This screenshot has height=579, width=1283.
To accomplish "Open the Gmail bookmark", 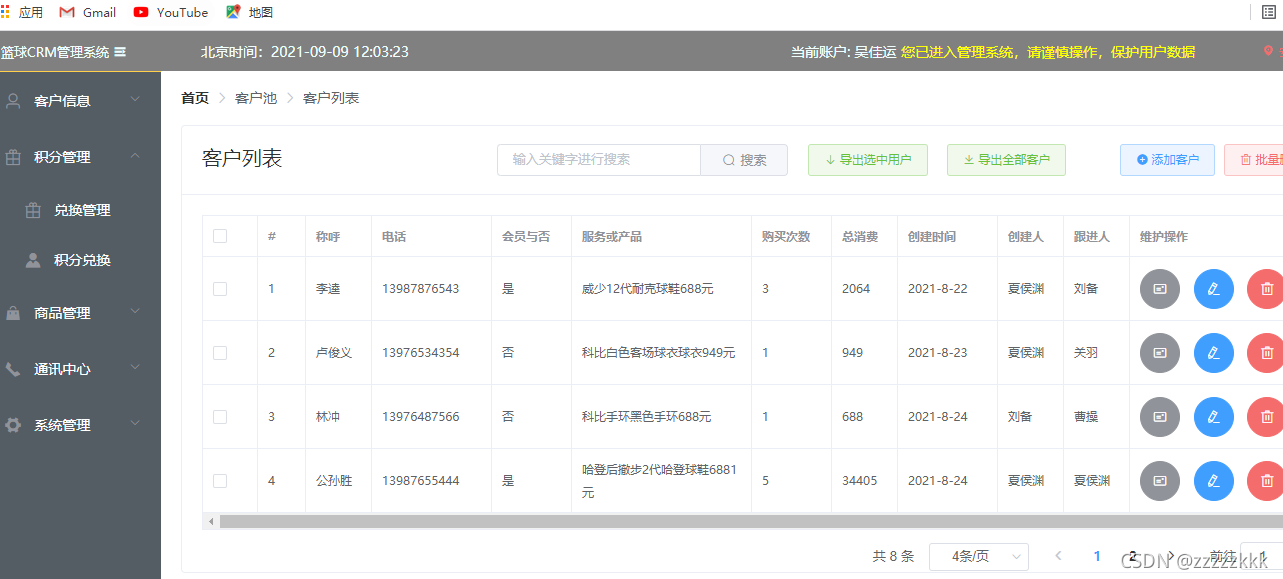I will (88, 12).
